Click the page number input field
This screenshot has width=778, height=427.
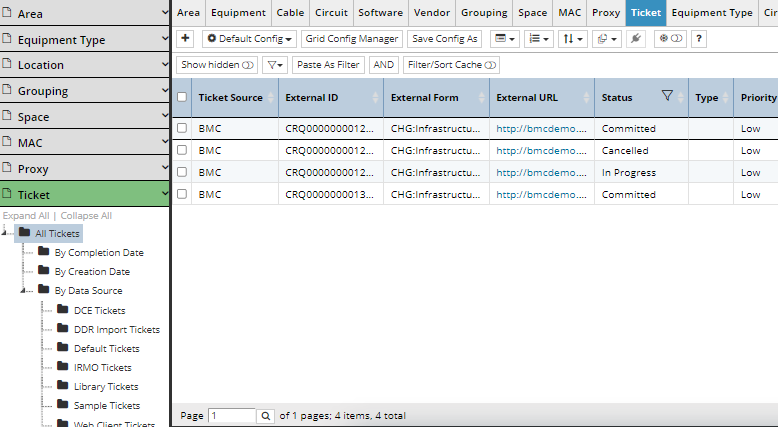(232, 416)
